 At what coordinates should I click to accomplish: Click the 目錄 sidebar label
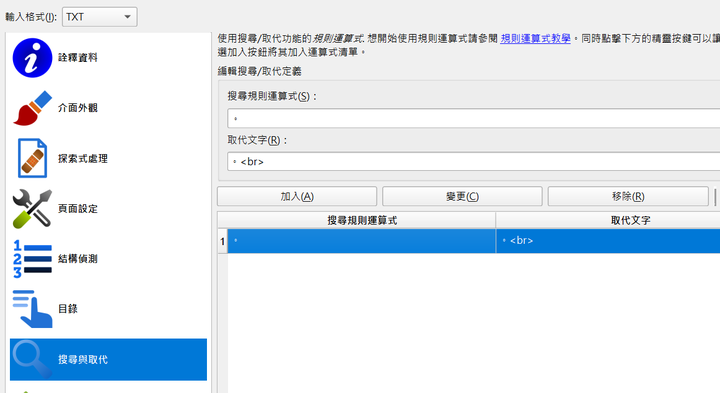68,309
